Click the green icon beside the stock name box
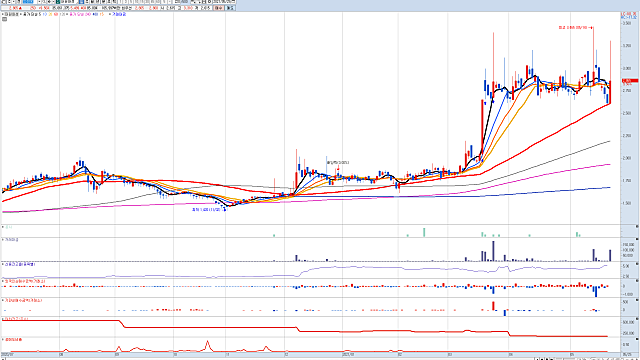The height and width of the screenshot is (360, 640). pyautogui.click(x=58, y=2)
